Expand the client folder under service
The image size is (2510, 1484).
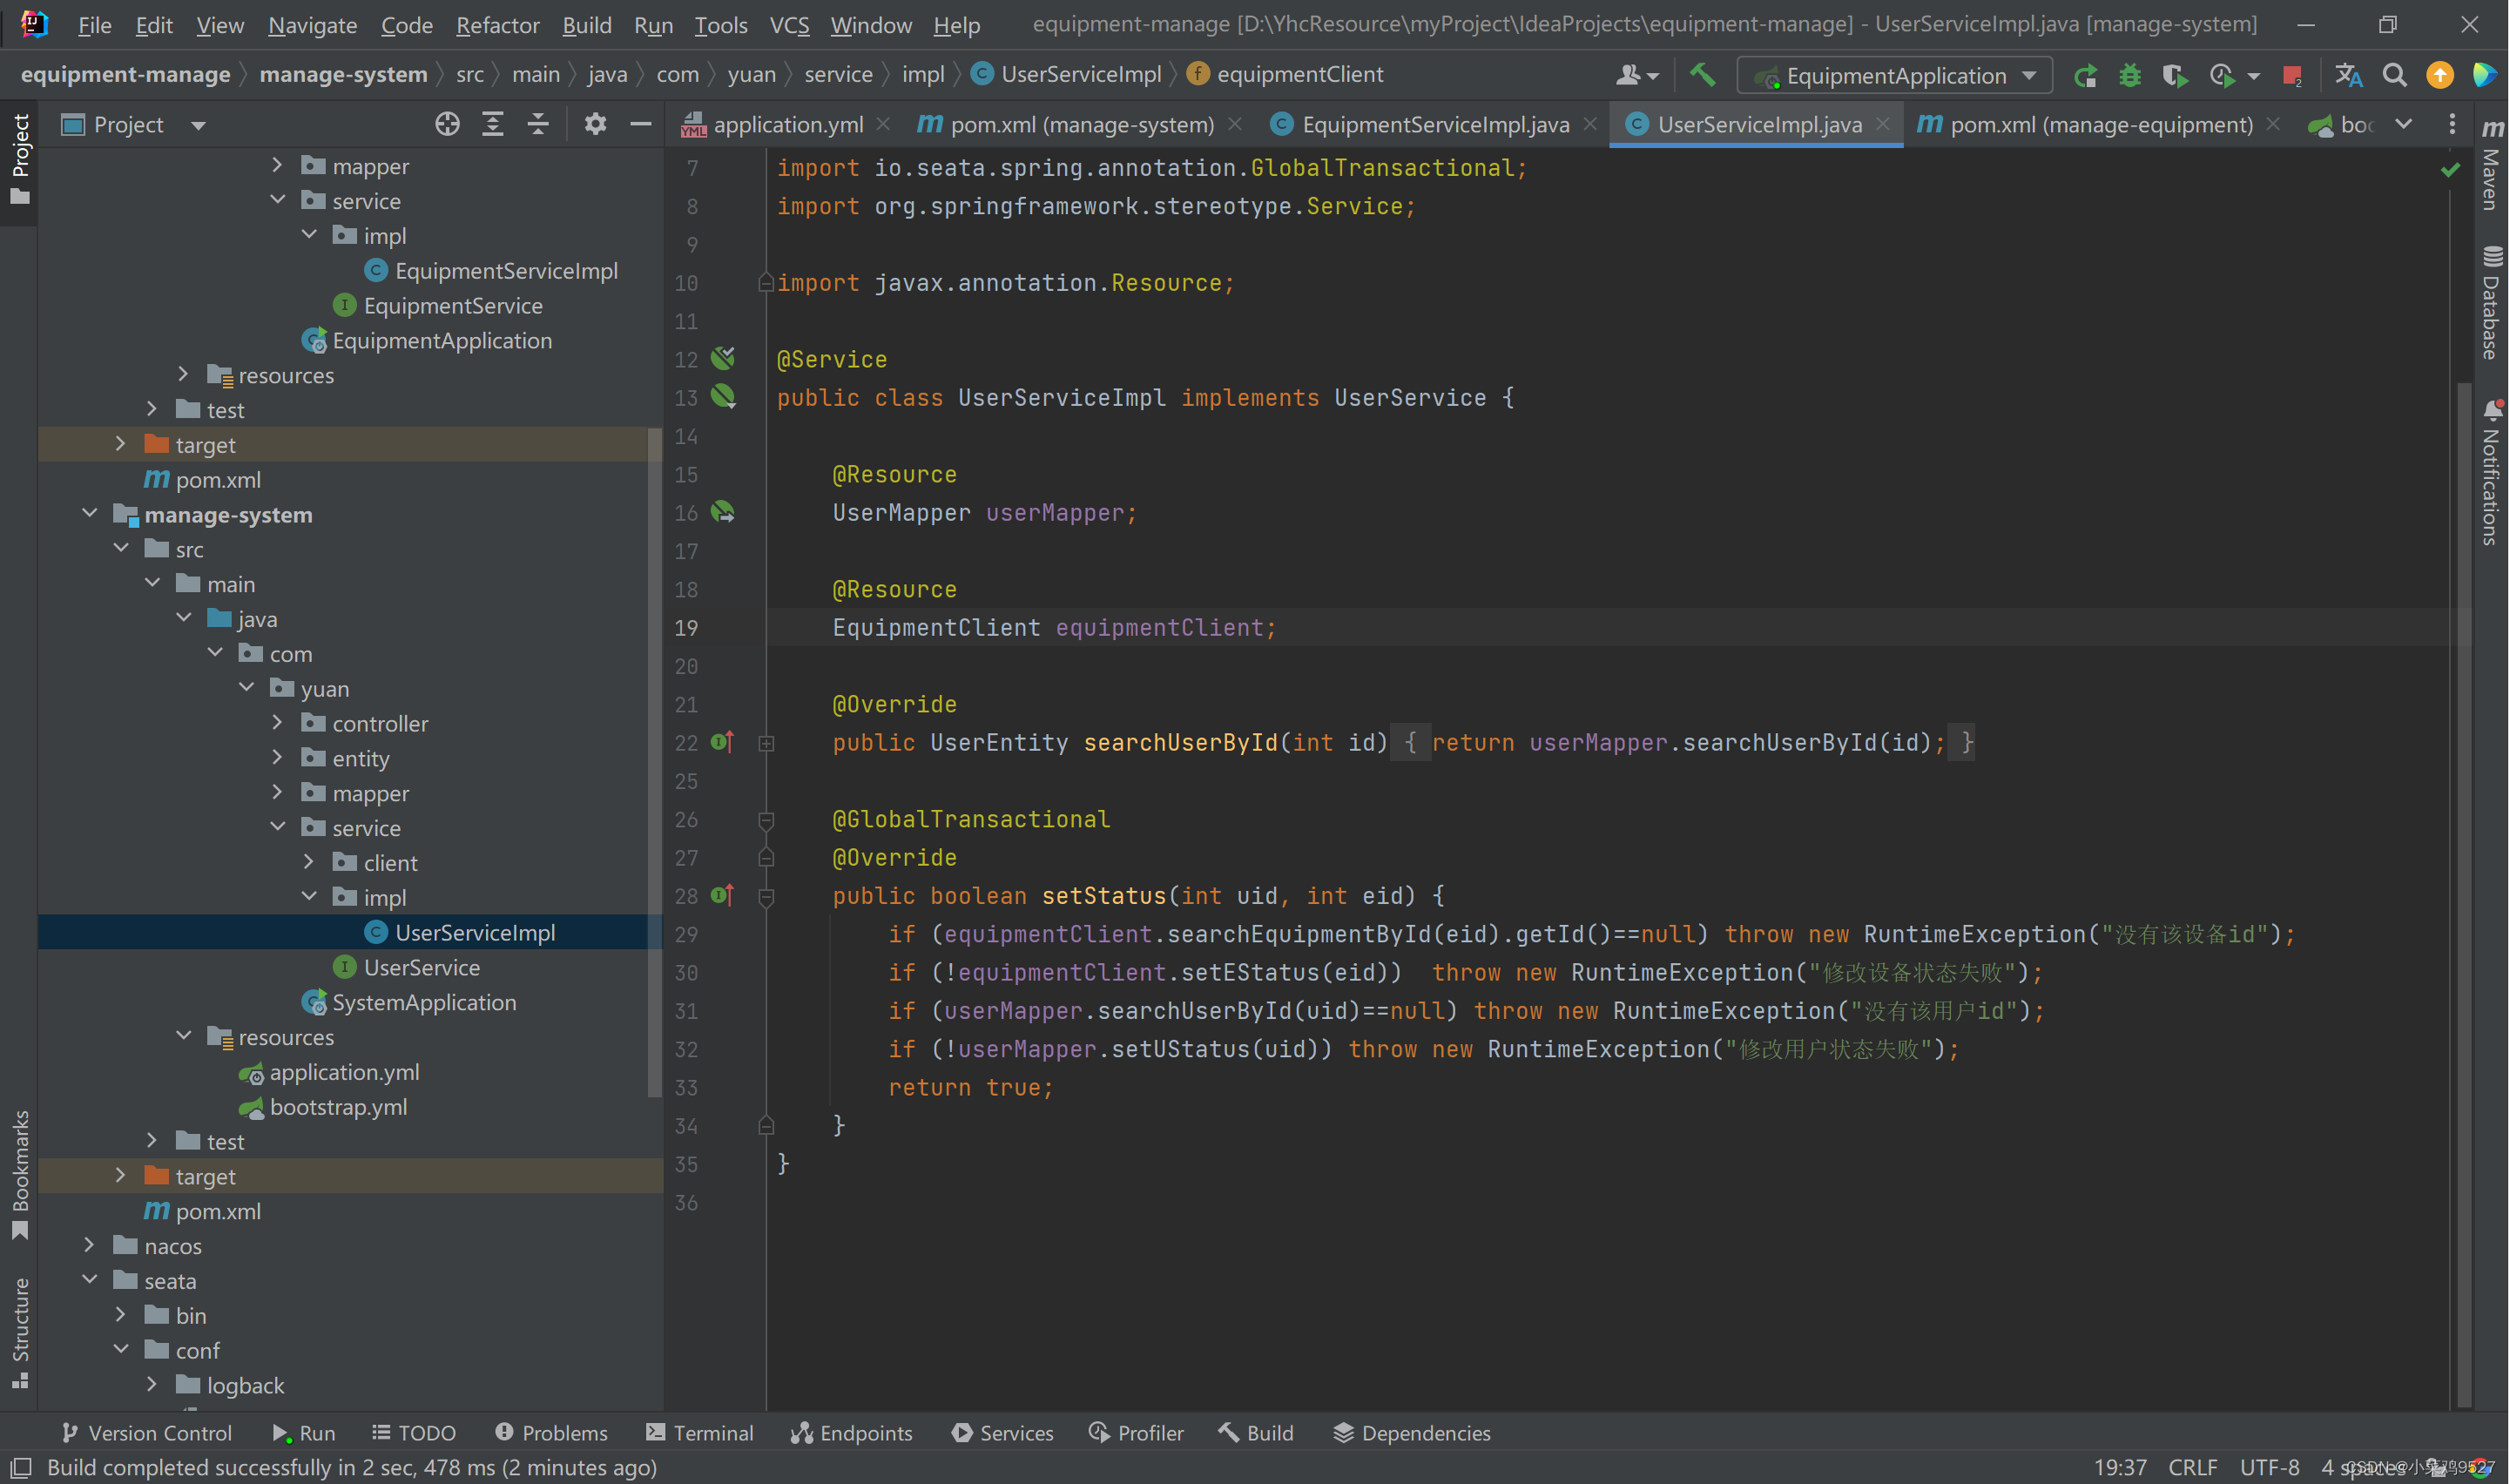click(309, 862)
